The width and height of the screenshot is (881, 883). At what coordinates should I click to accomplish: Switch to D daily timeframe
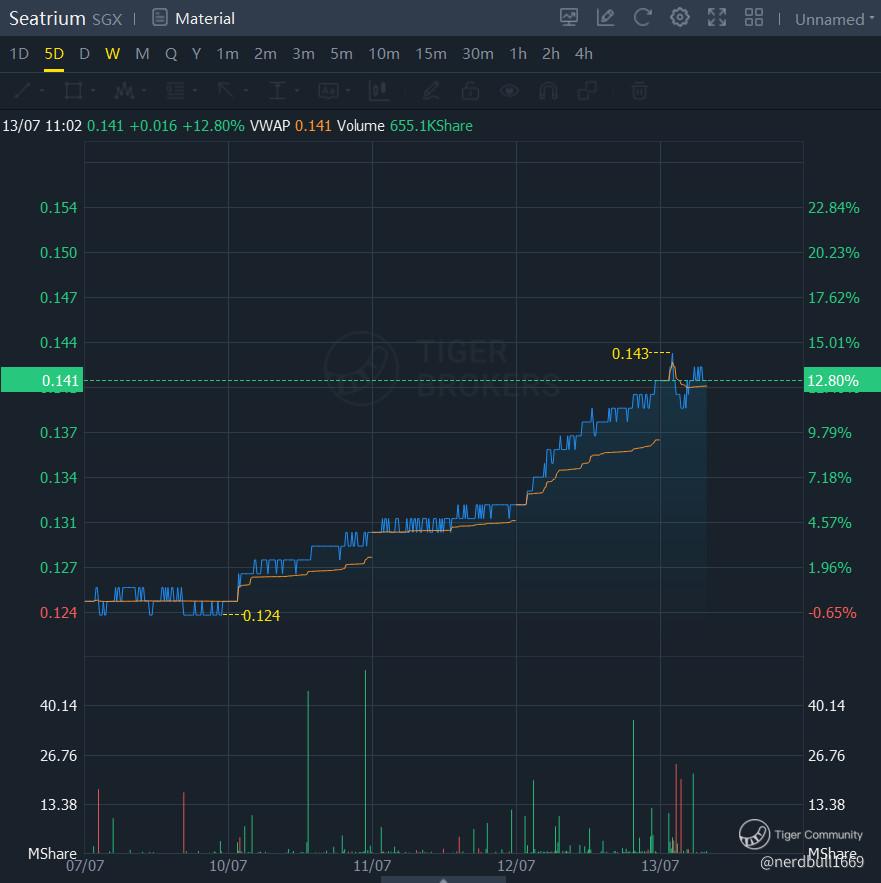point(84,53)
